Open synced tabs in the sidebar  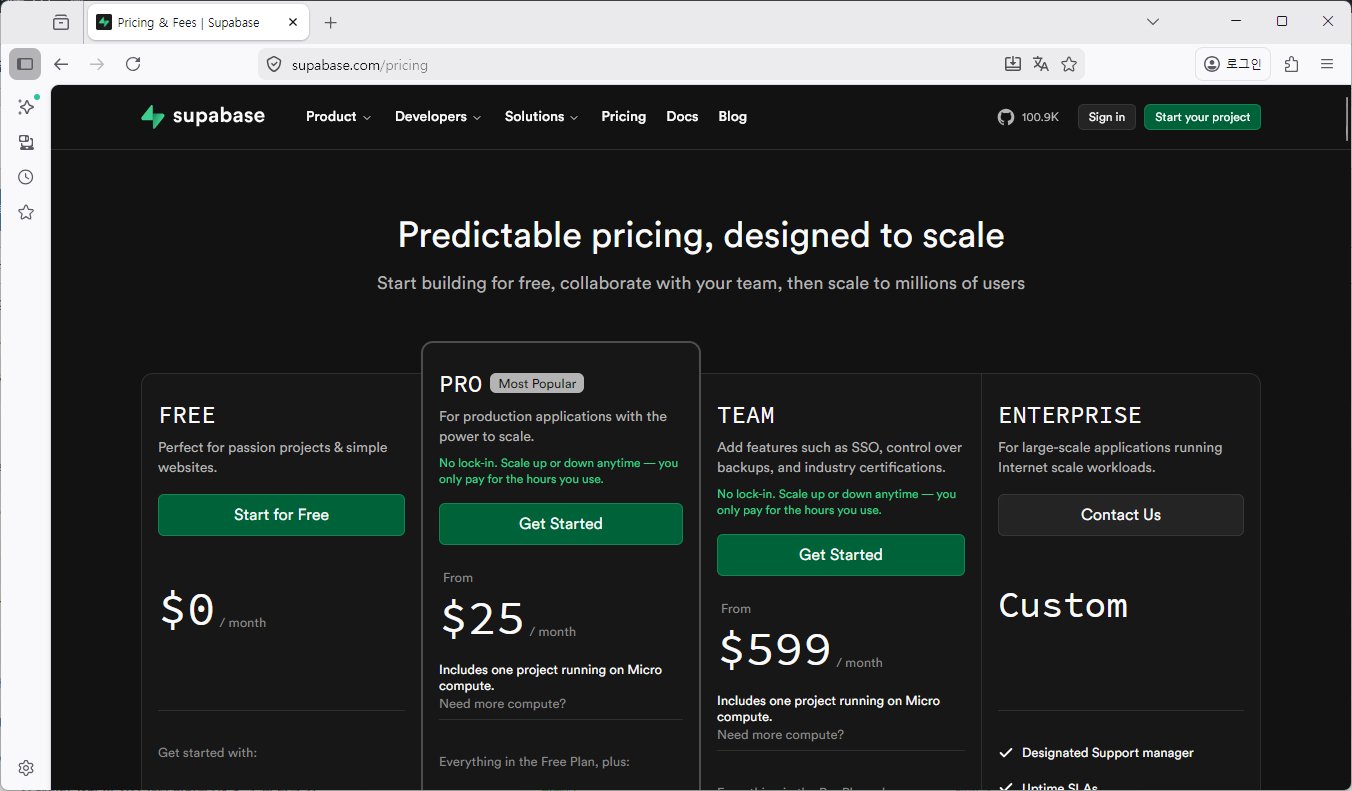(26, 142)
